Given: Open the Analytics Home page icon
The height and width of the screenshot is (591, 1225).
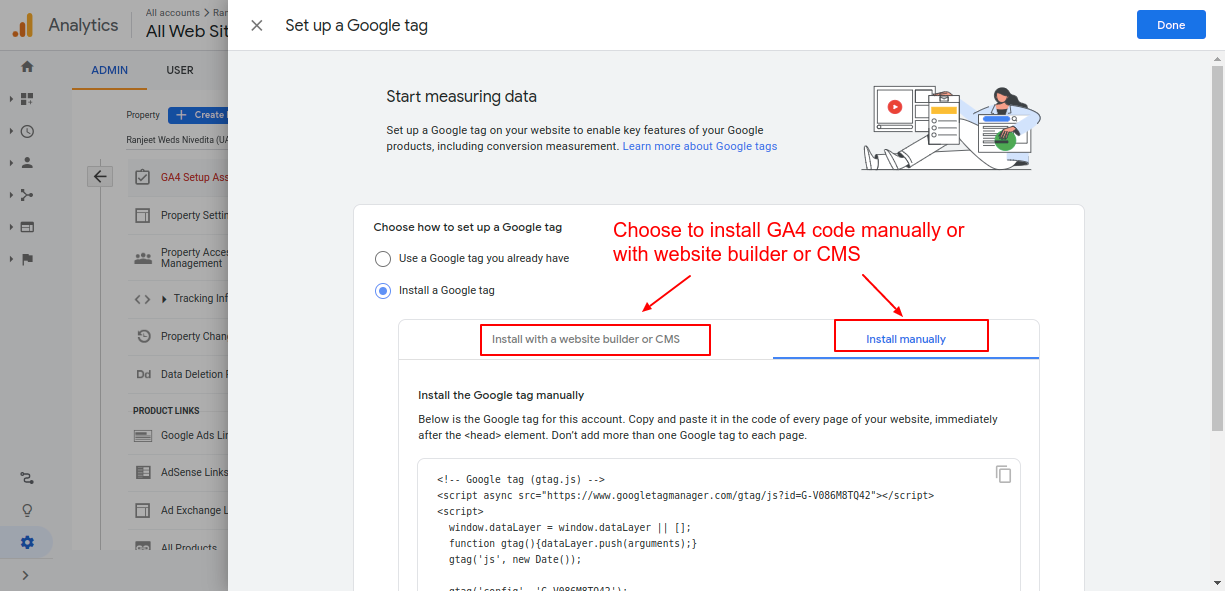Looking at the screenshot, I should click(27, 65).
